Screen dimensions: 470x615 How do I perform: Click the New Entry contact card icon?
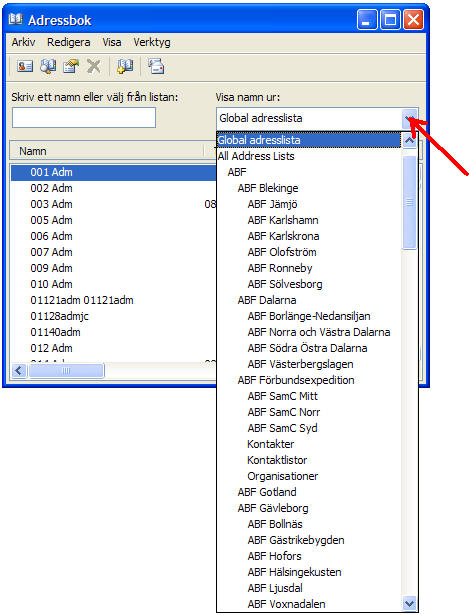[x=25, y=67]
